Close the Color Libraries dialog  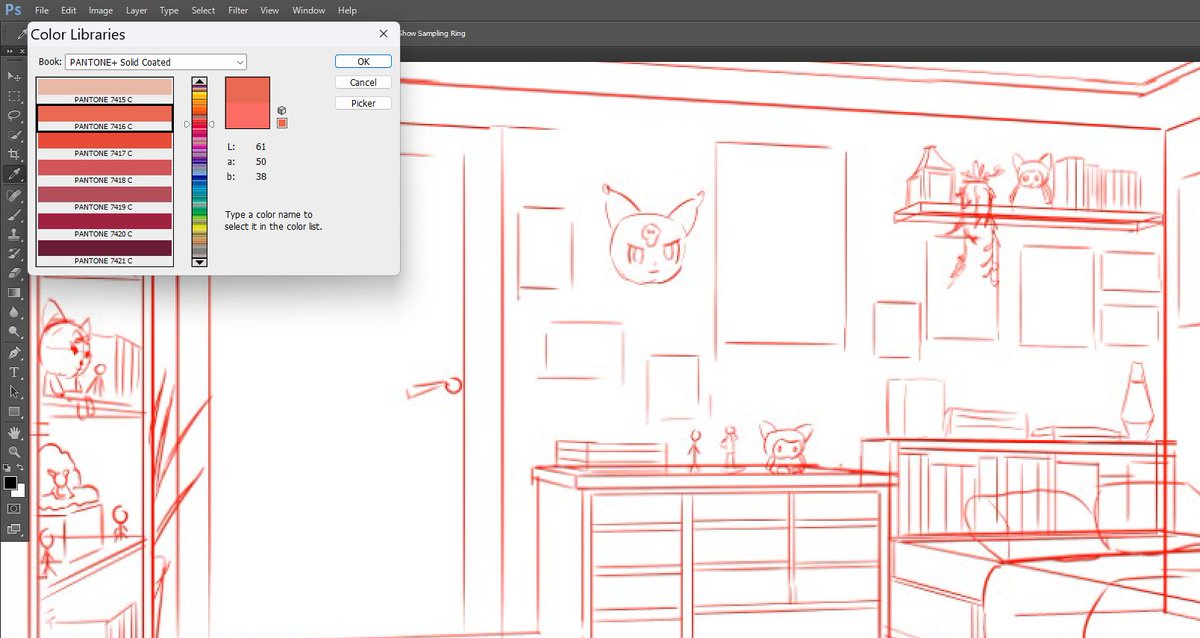click(383, 33)
